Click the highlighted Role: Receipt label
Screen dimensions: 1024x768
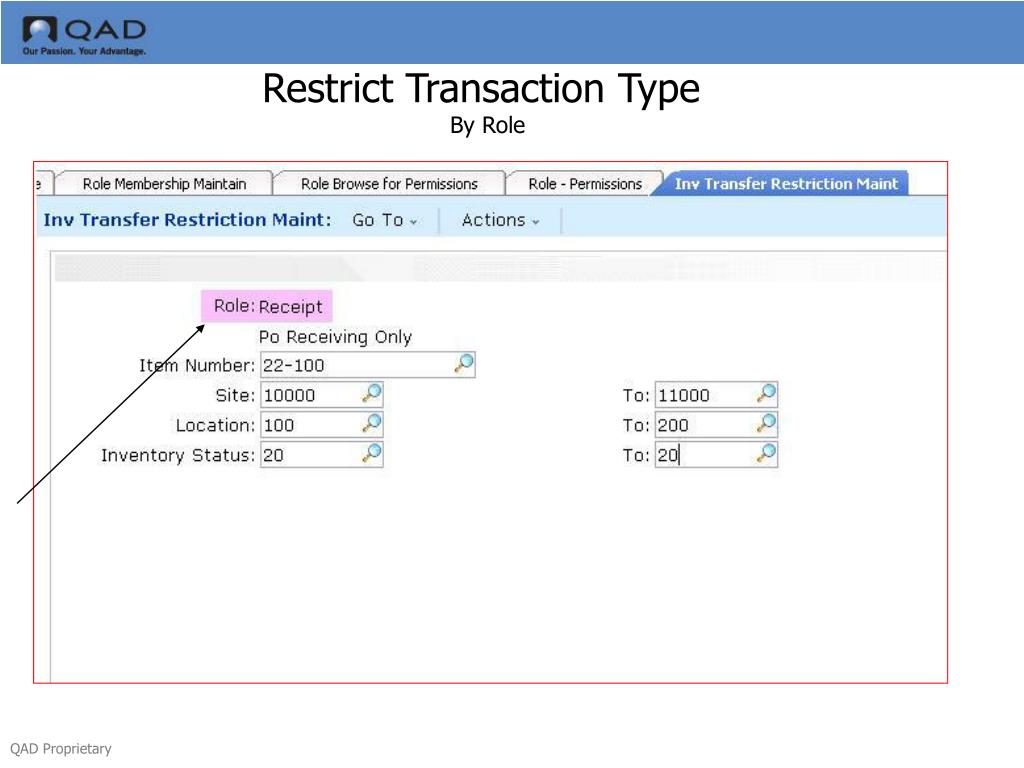point(266,306)
